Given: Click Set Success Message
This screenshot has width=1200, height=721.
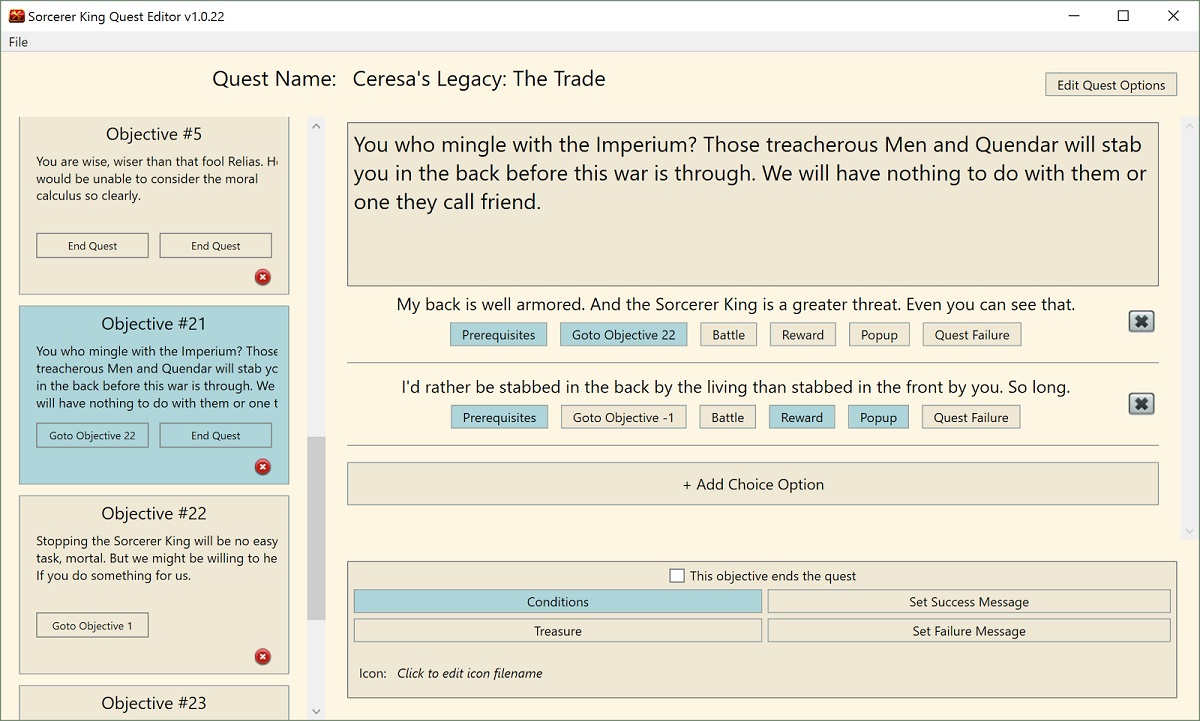Looking at the screenshot, I should pyautogui.click(x=969, y=602).
